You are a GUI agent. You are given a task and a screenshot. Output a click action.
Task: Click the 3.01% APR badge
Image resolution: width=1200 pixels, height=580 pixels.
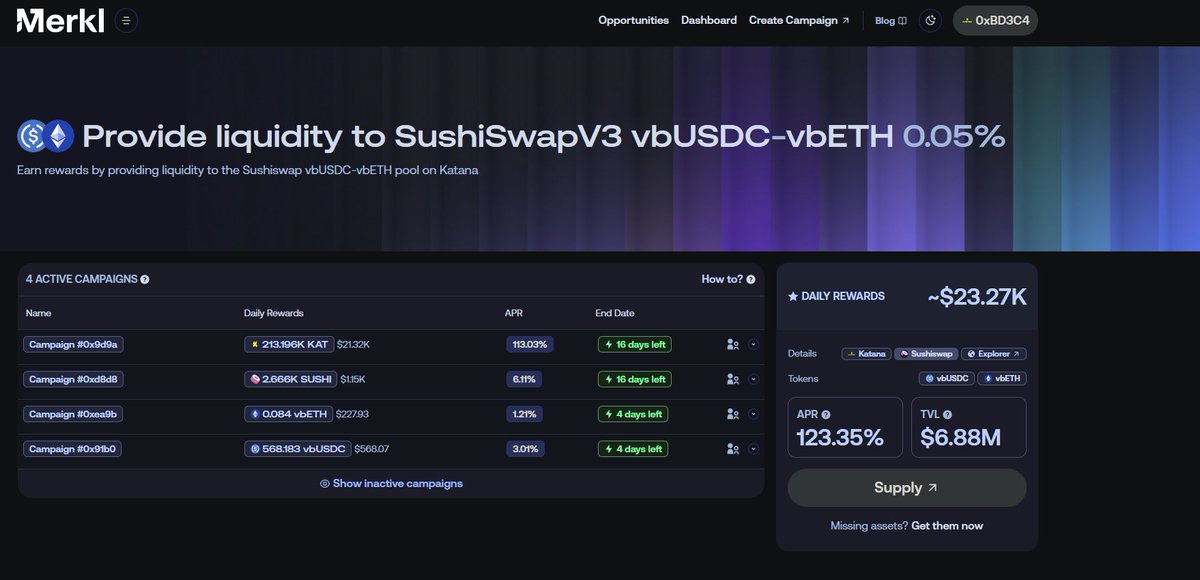click(525, 449)
